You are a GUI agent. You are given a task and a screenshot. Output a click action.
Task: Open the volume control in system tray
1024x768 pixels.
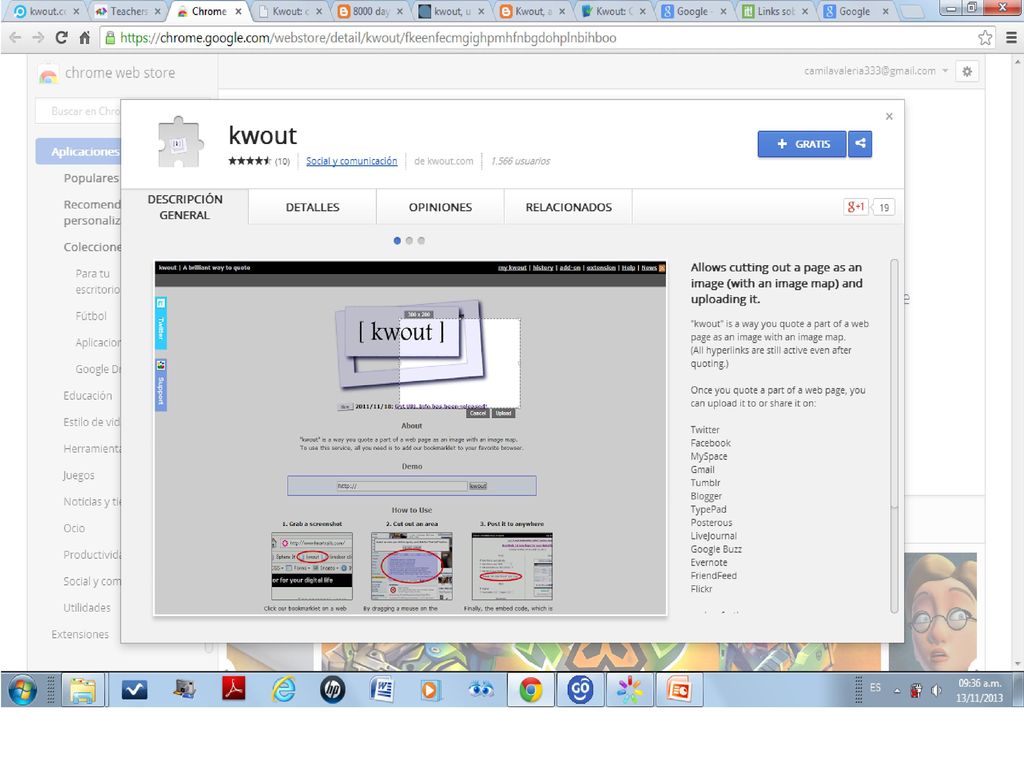click(x=936, y=690)
